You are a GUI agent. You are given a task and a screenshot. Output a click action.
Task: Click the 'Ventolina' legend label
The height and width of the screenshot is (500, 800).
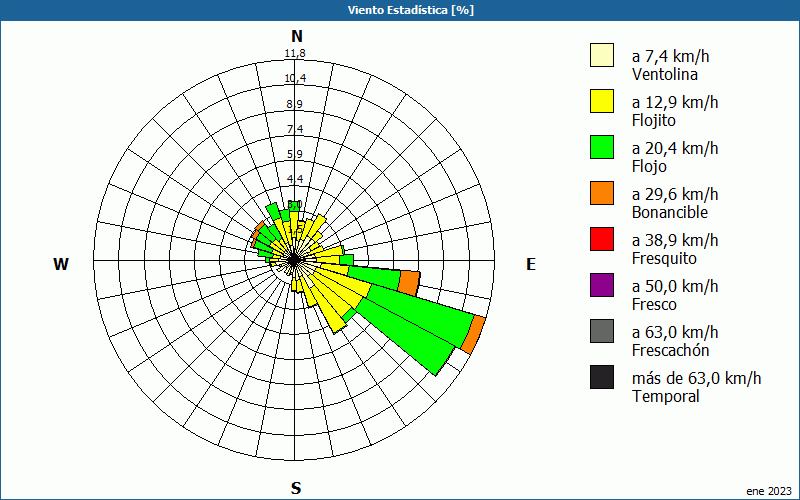point(665,74)
